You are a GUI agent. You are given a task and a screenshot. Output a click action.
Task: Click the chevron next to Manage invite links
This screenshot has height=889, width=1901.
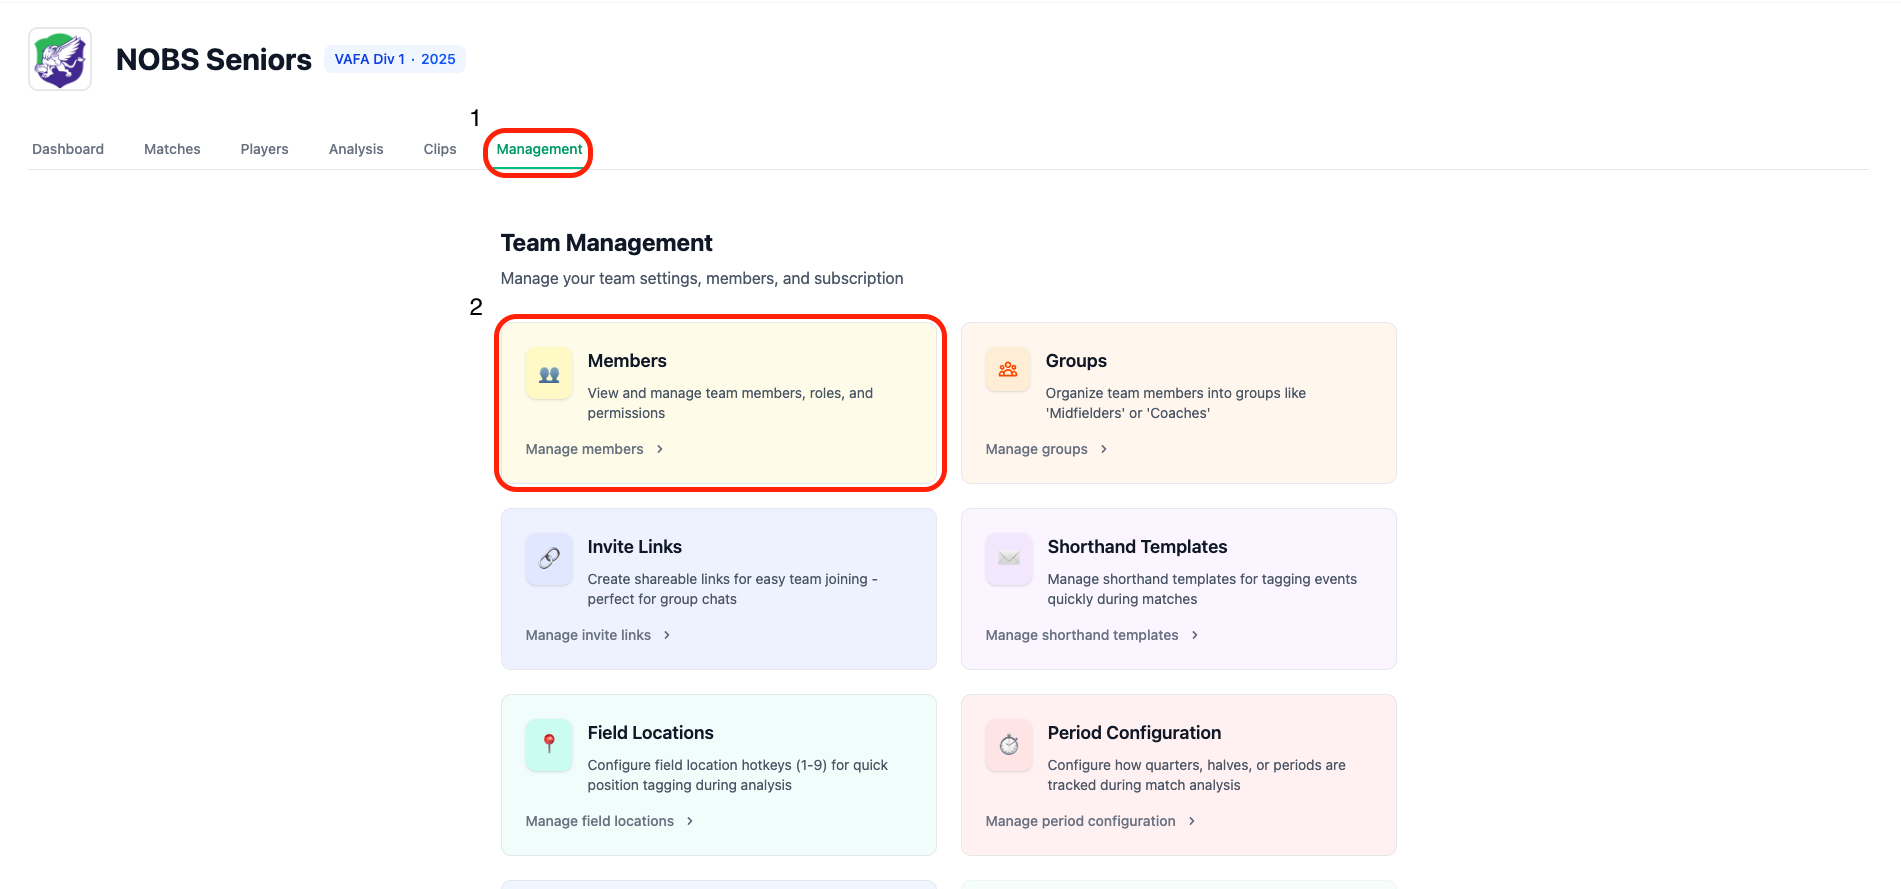click(x=667, y=635)
